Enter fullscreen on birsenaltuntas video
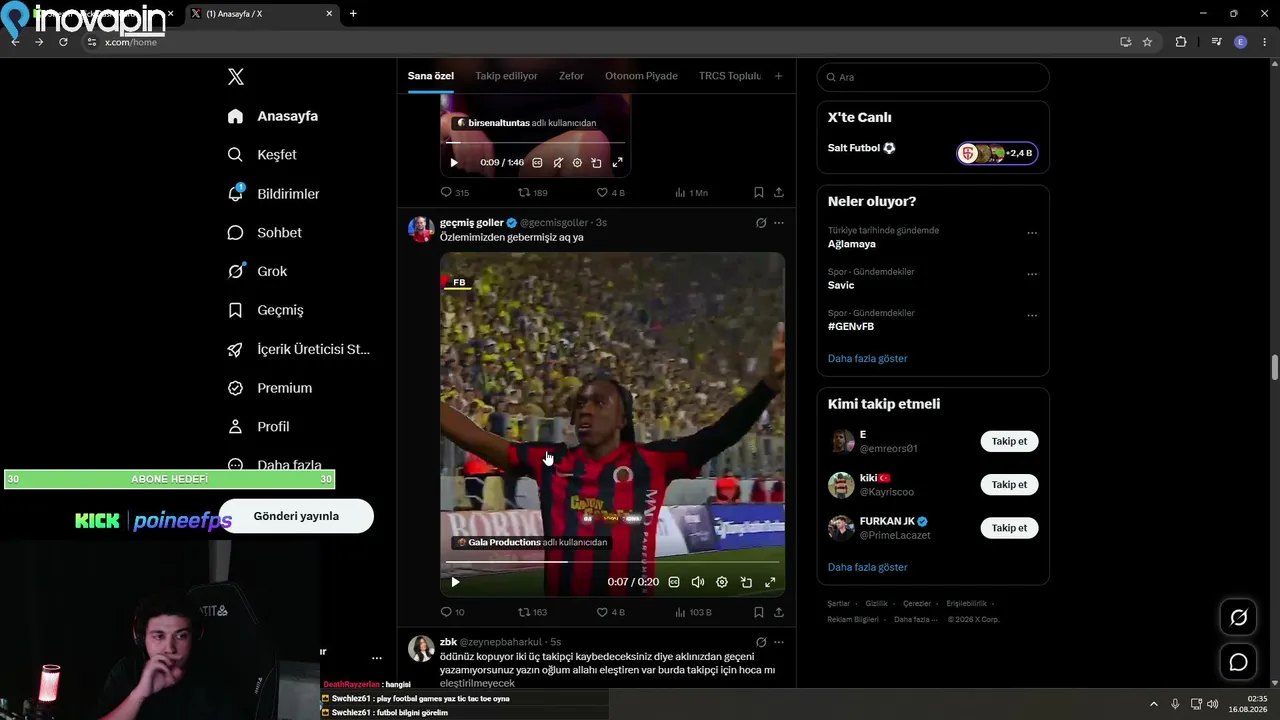Image resolution: width=1280 pixels, height=720 pixels. (617, 162)
